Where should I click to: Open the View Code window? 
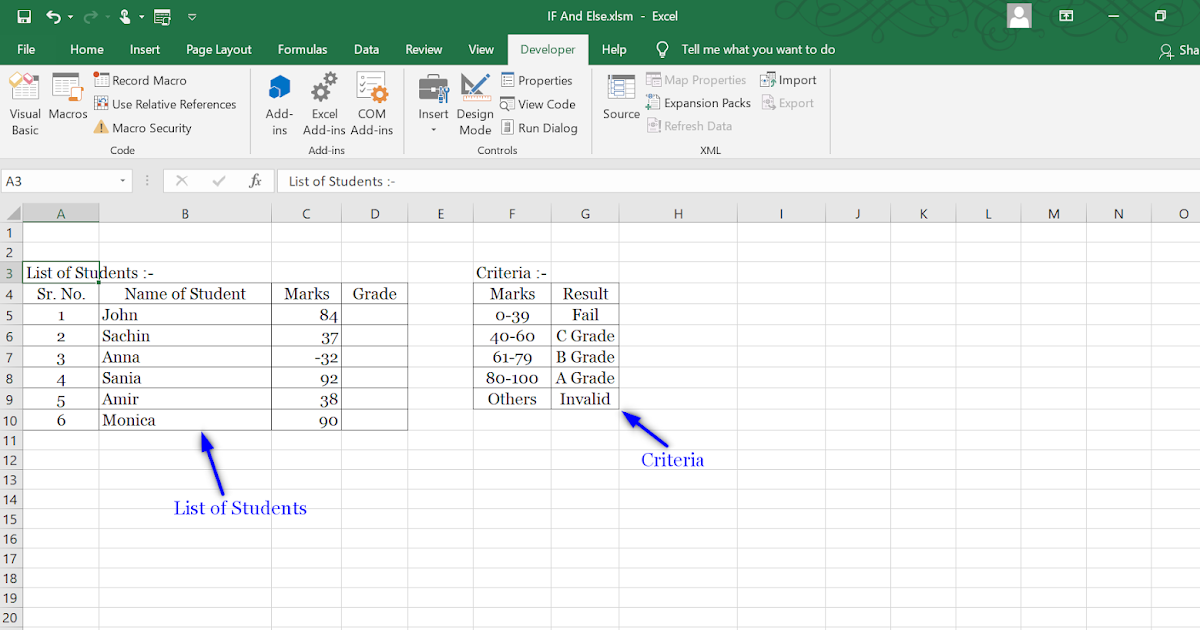(x=539, y=104)
